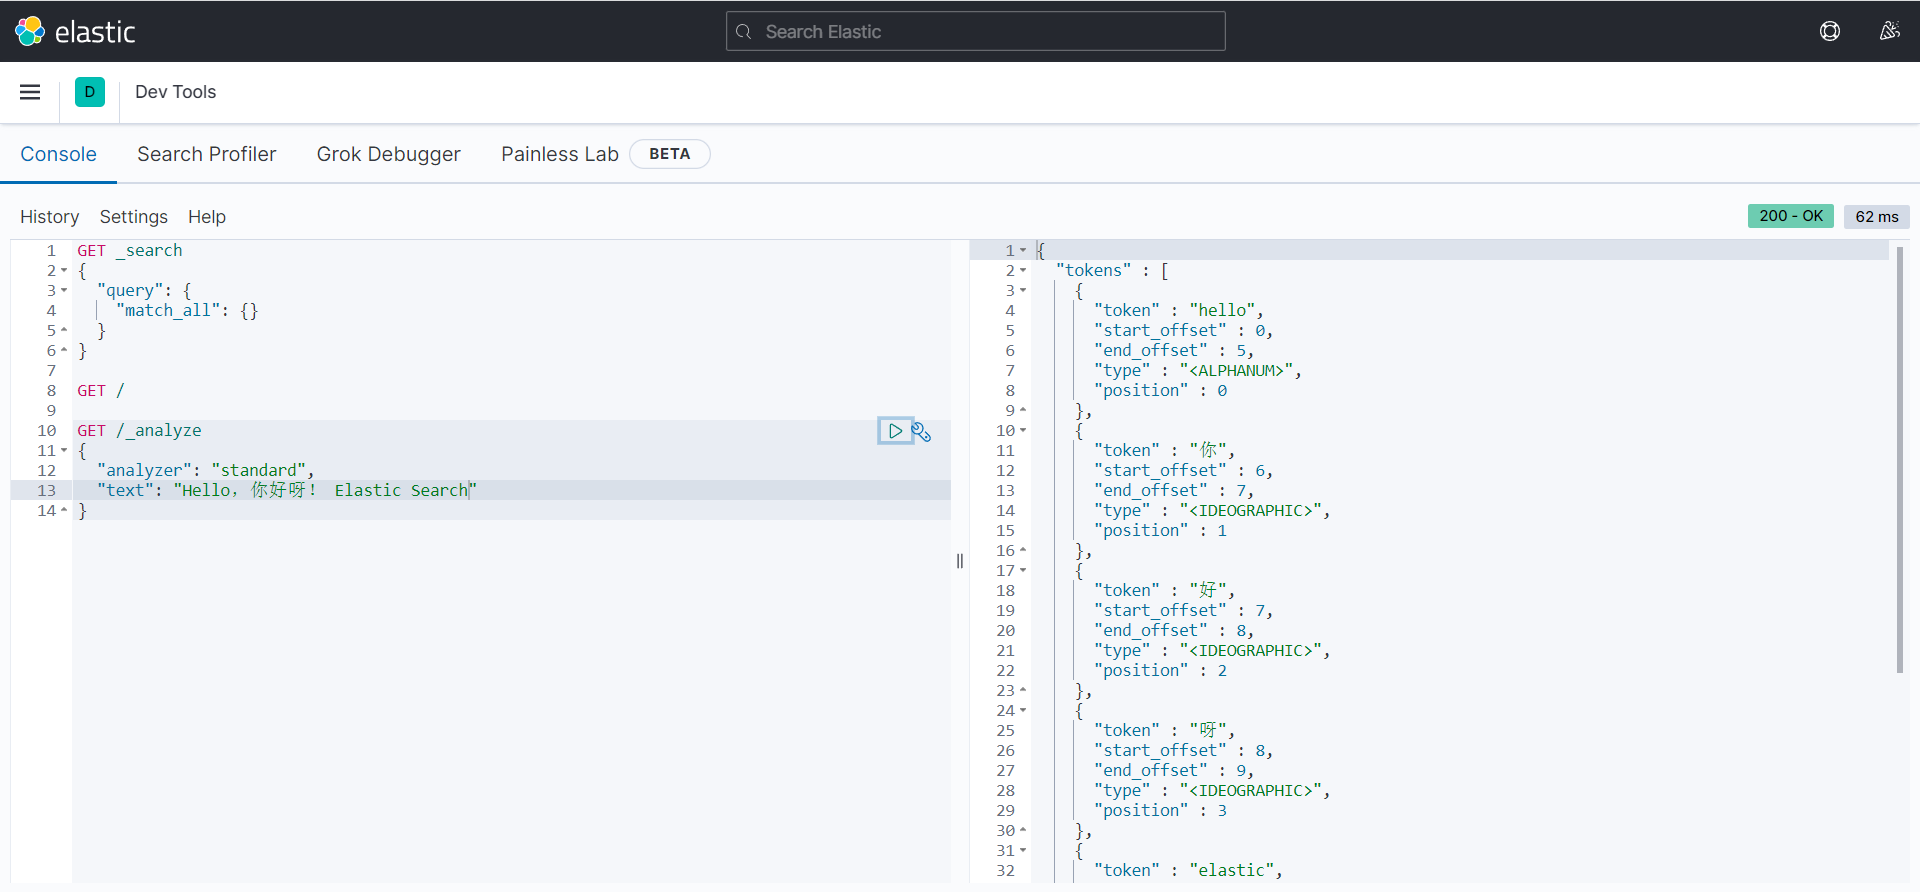Click the <ALPHANUM> type line
This screenshot has width=1920, height=892.
pos(1198,371)
